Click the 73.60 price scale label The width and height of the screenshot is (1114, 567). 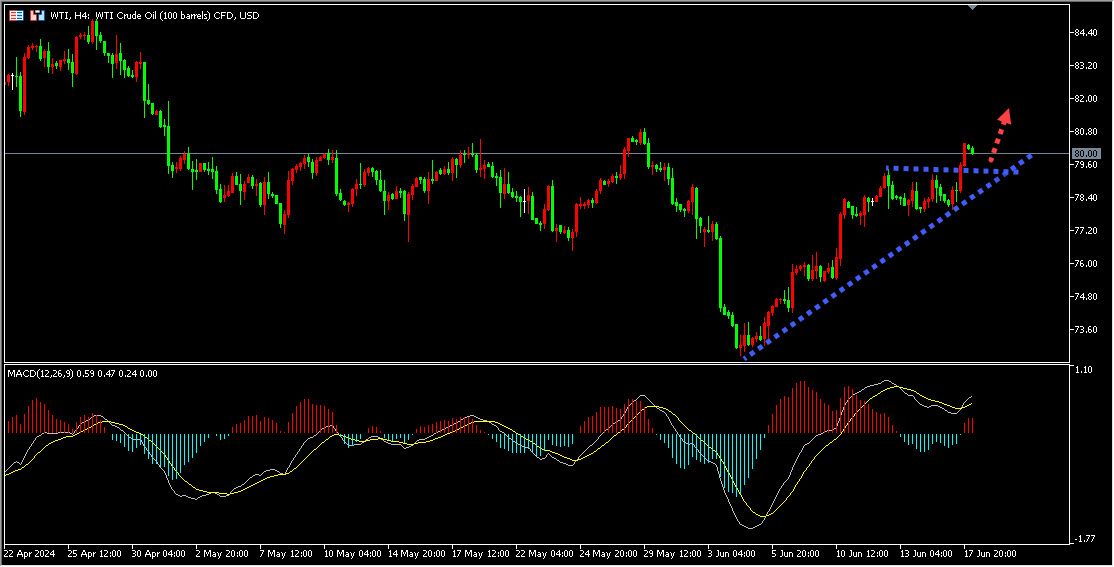(1086, 329)
